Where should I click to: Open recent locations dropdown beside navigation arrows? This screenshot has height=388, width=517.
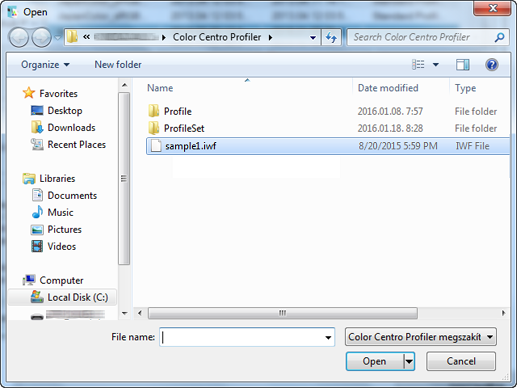pos(57,38)
